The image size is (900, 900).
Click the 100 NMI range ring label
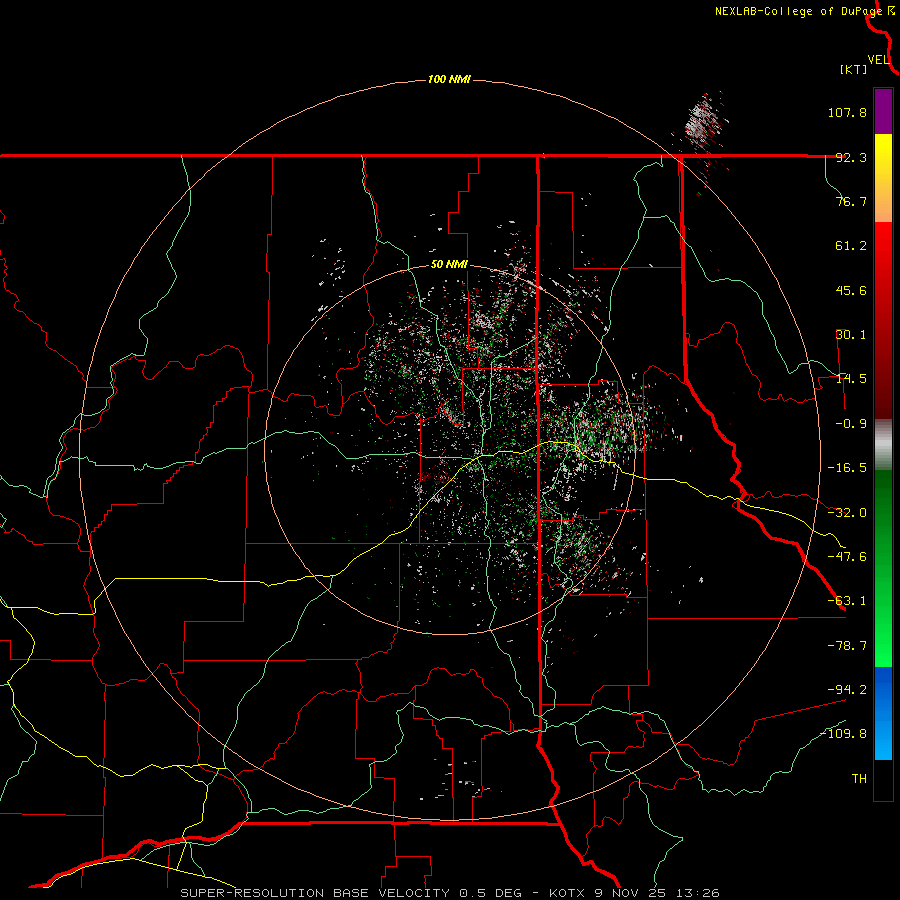pyautogui.click(x=449, y=79)
